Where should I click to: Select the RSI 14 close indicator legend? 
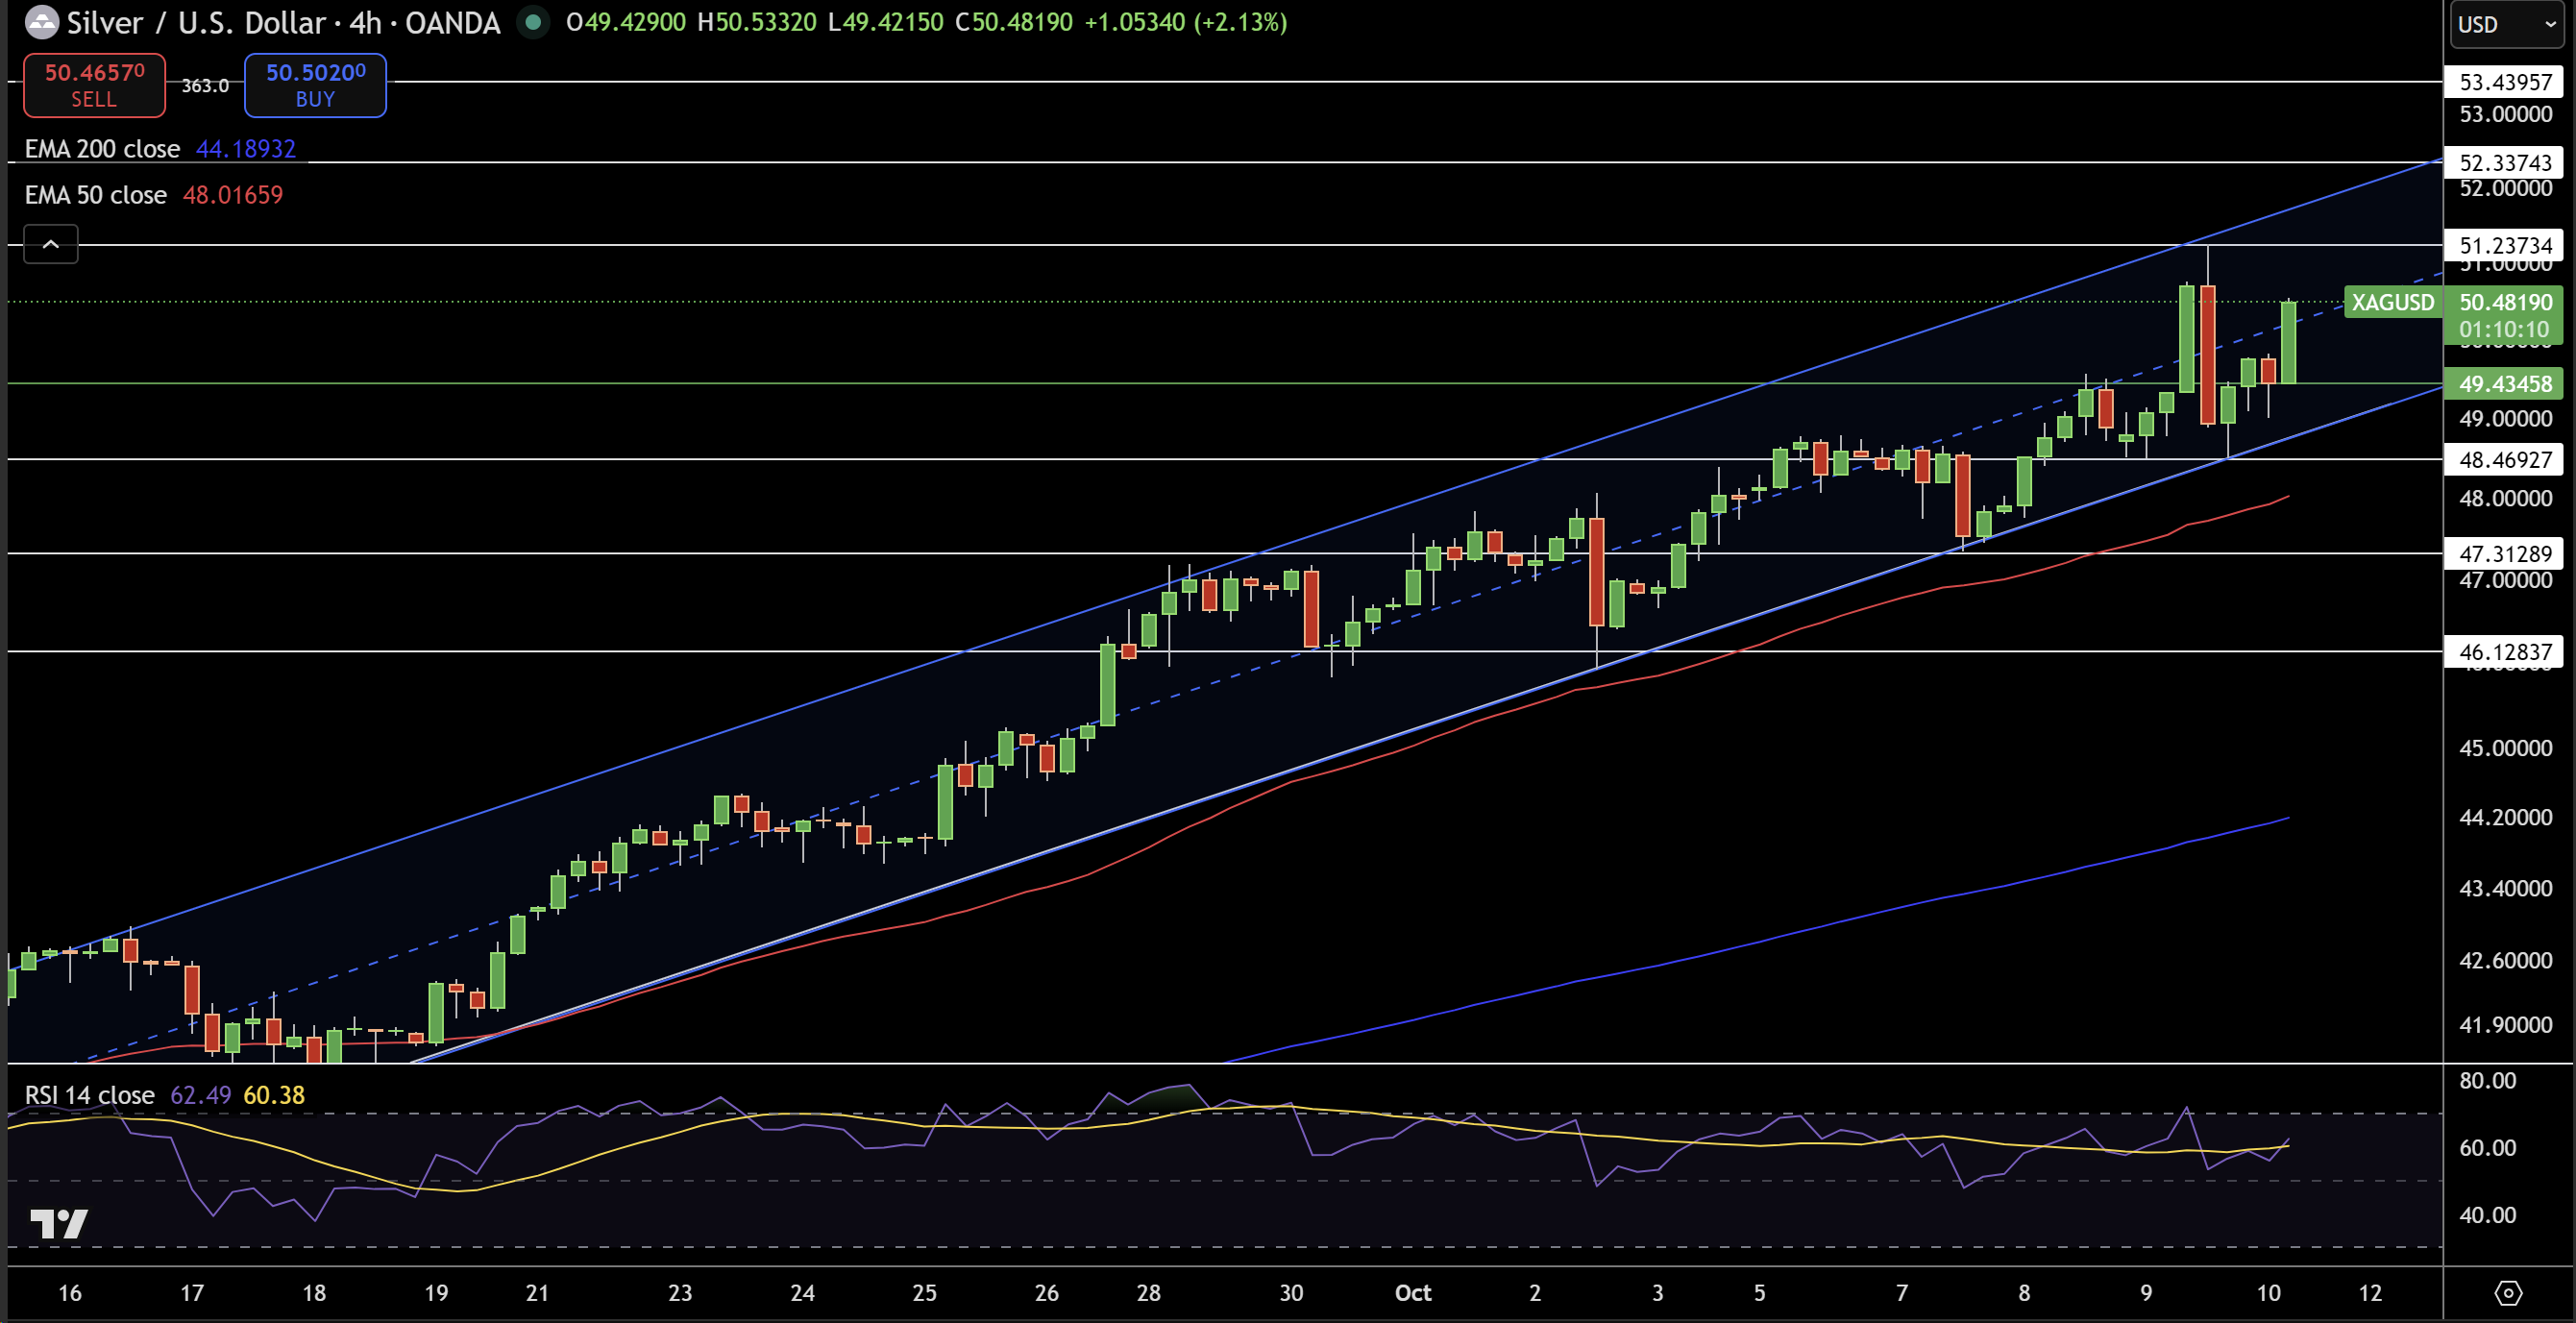tap(90, 1095)
